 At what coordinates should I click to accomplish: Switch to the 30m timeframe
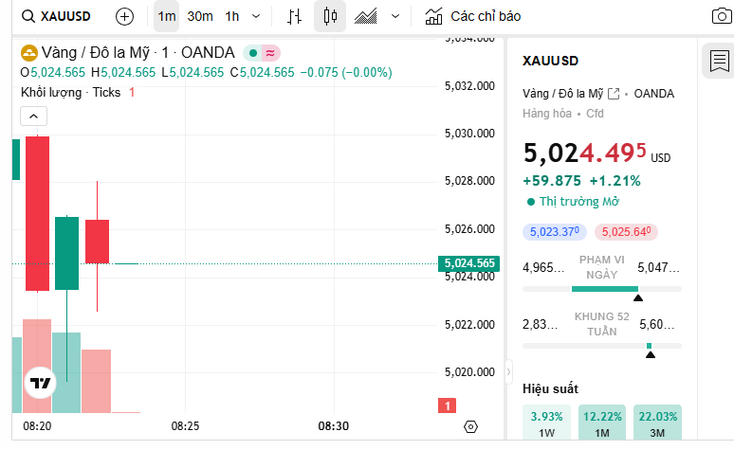coord(200,16)
